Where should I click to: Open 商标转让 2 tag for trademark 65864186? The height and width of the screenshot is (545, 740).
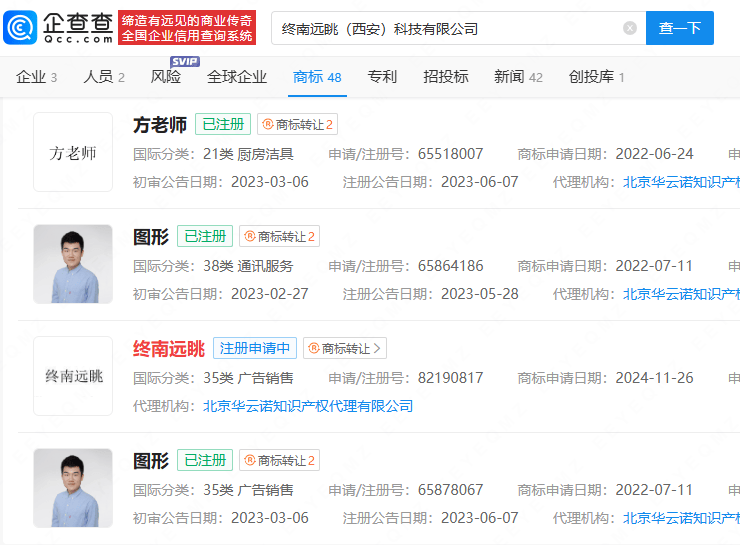click(279, 236)
